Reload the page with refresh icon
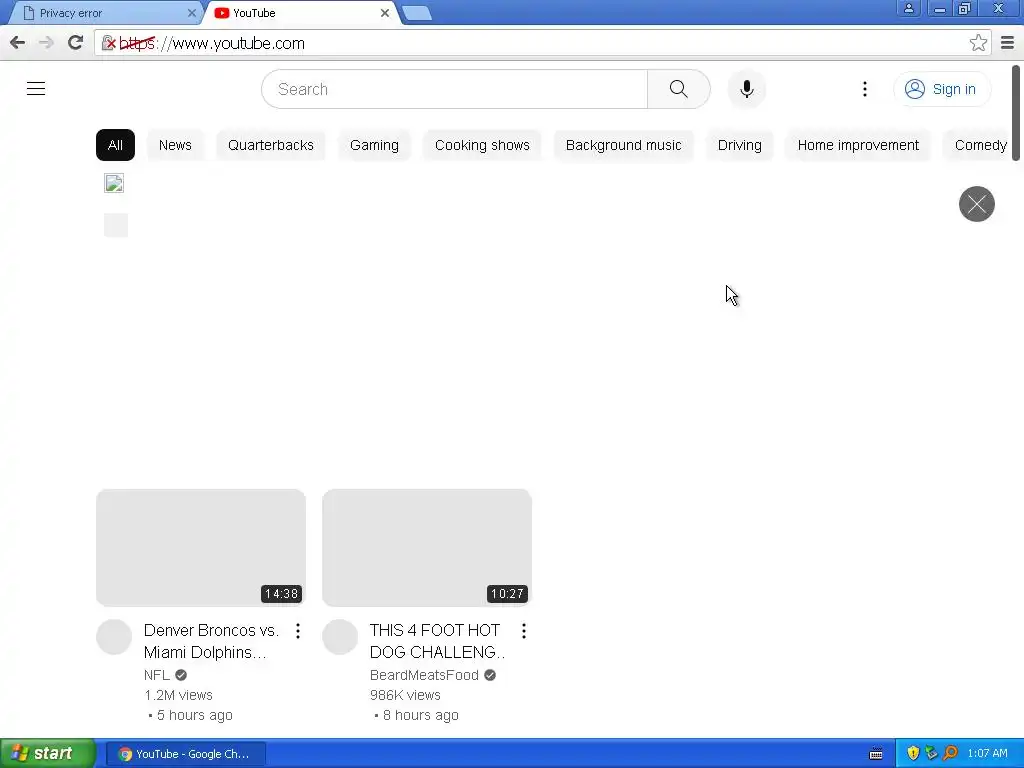Image resolution: width=1024 pixels, height=768 pixels. (x=75, y=43)
